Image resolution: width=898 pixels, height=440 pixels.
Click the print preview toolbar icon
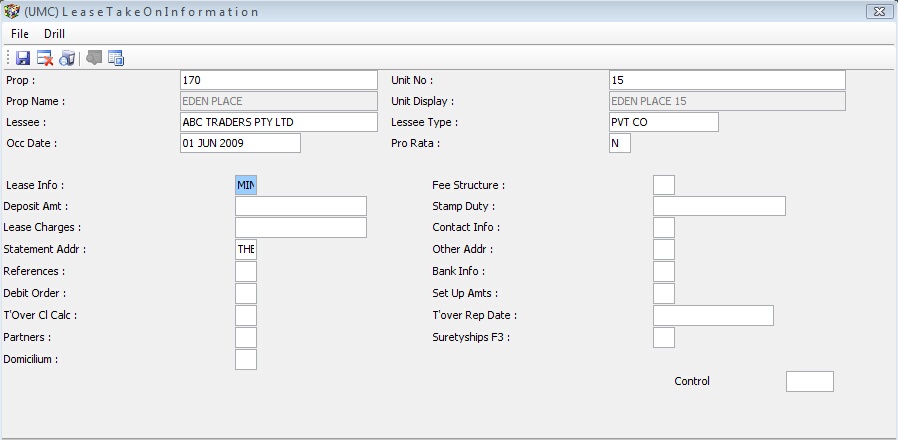pyautogui.click(x=67, y=58)
